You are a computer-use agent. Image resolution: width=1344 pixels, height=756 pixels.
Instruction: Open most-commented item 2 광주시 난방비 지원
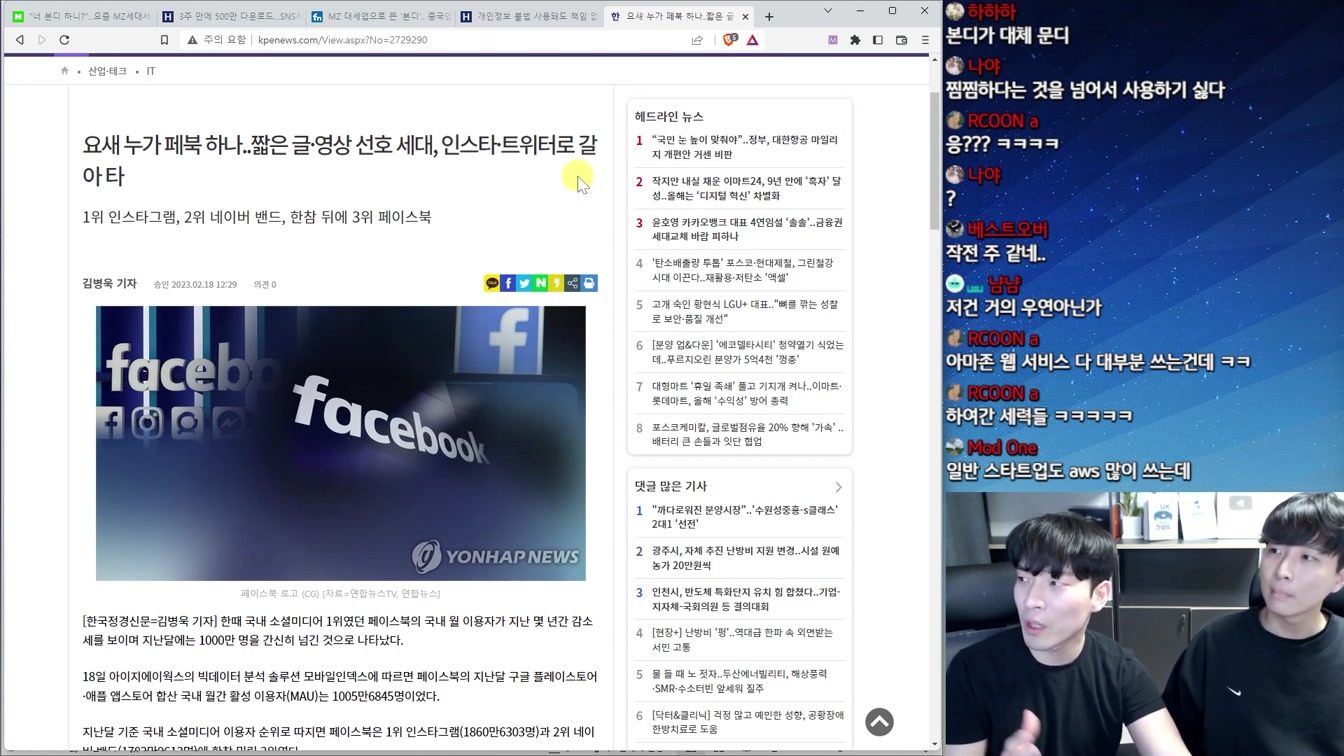pos(746,557)
